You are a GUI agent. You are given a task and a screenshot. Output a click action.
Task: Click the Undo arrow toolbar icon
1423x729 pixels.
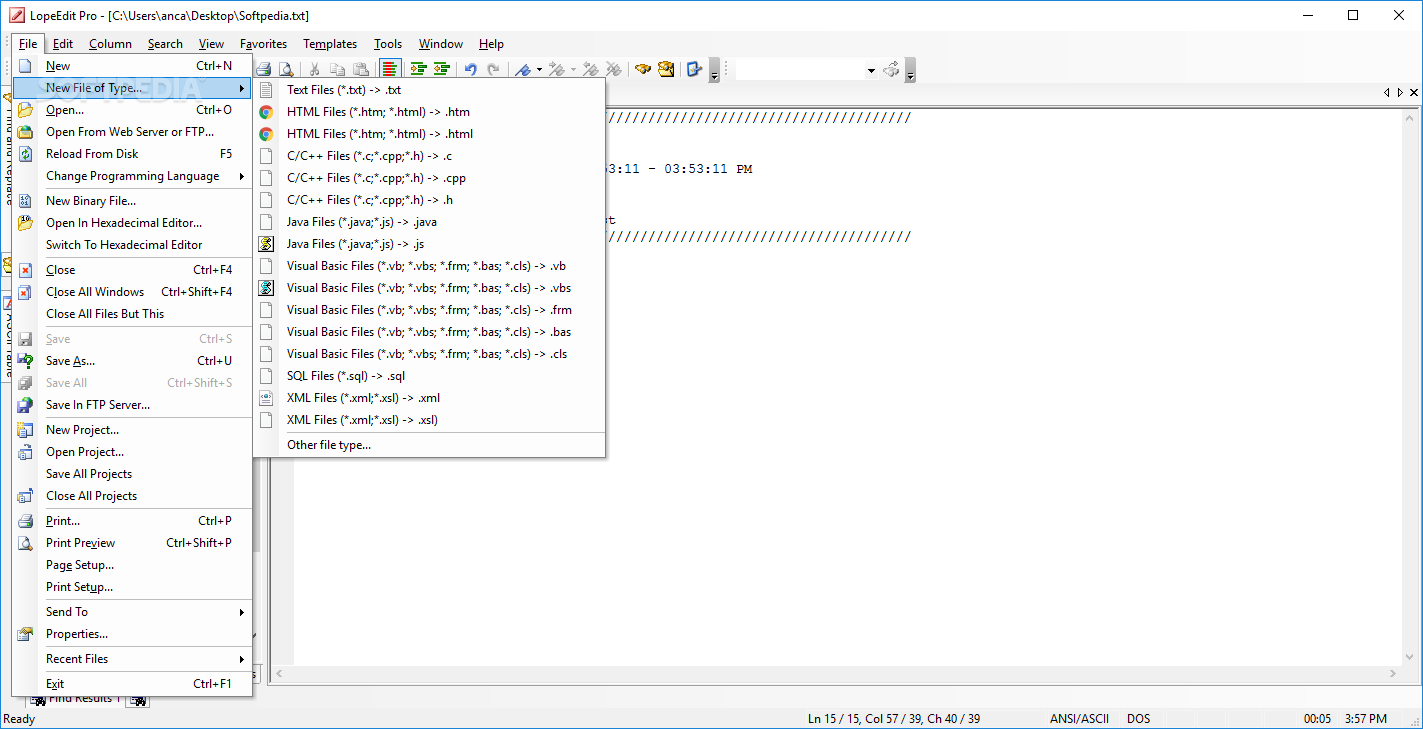(x=470, y=69)
